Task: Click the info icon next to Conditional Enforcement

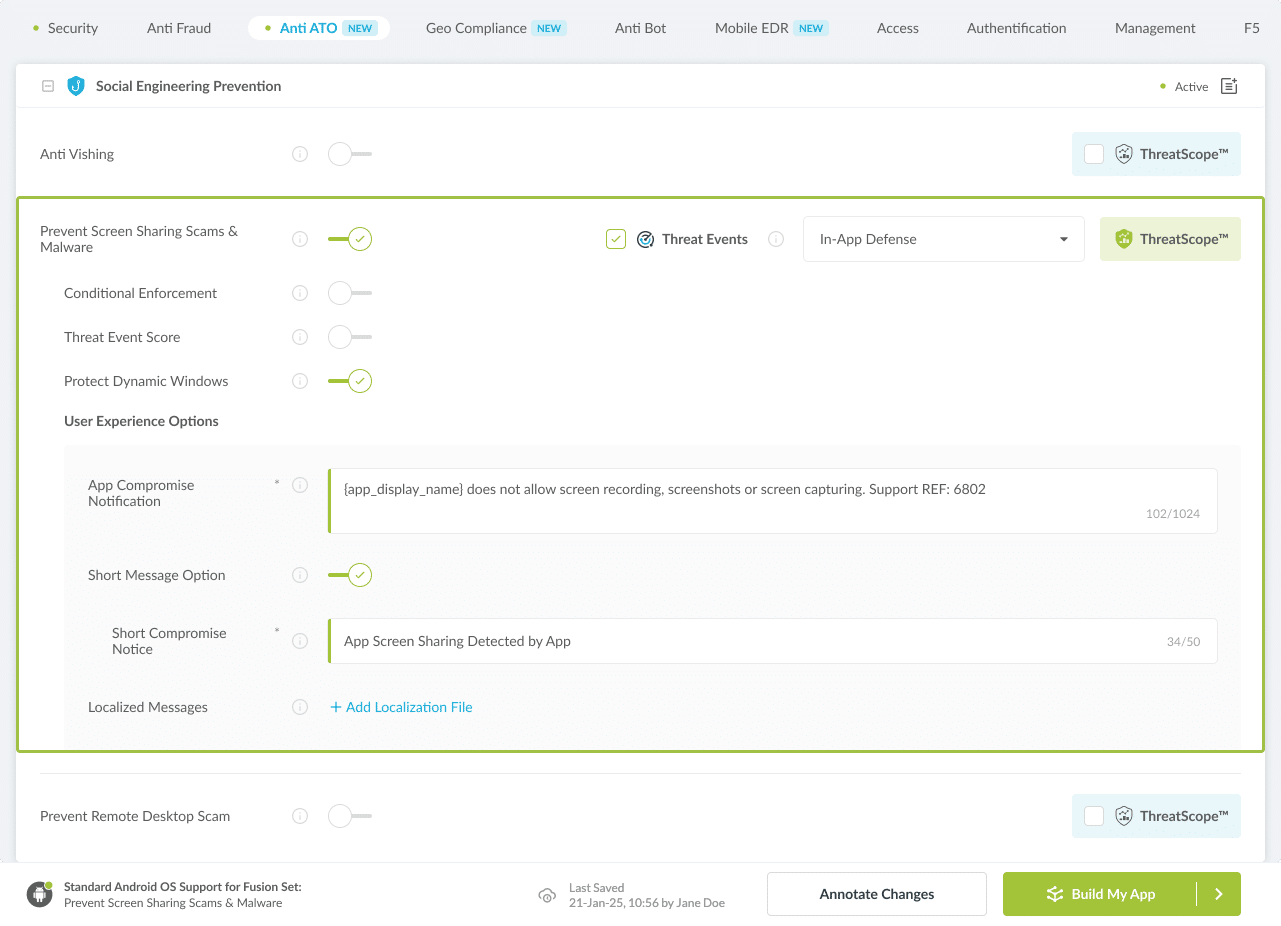Action: [x=300, y=293]
